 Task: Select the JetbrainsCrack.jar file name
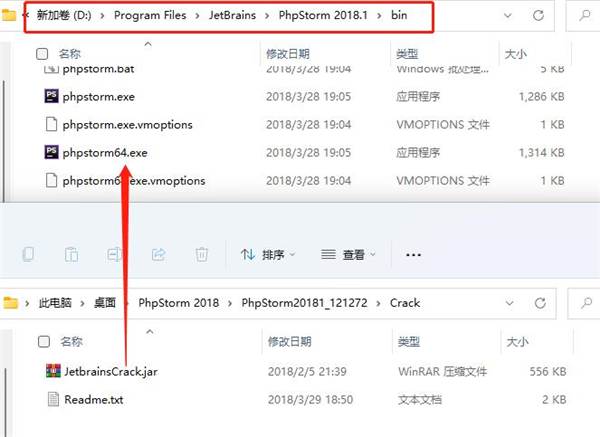click(111, 372)
